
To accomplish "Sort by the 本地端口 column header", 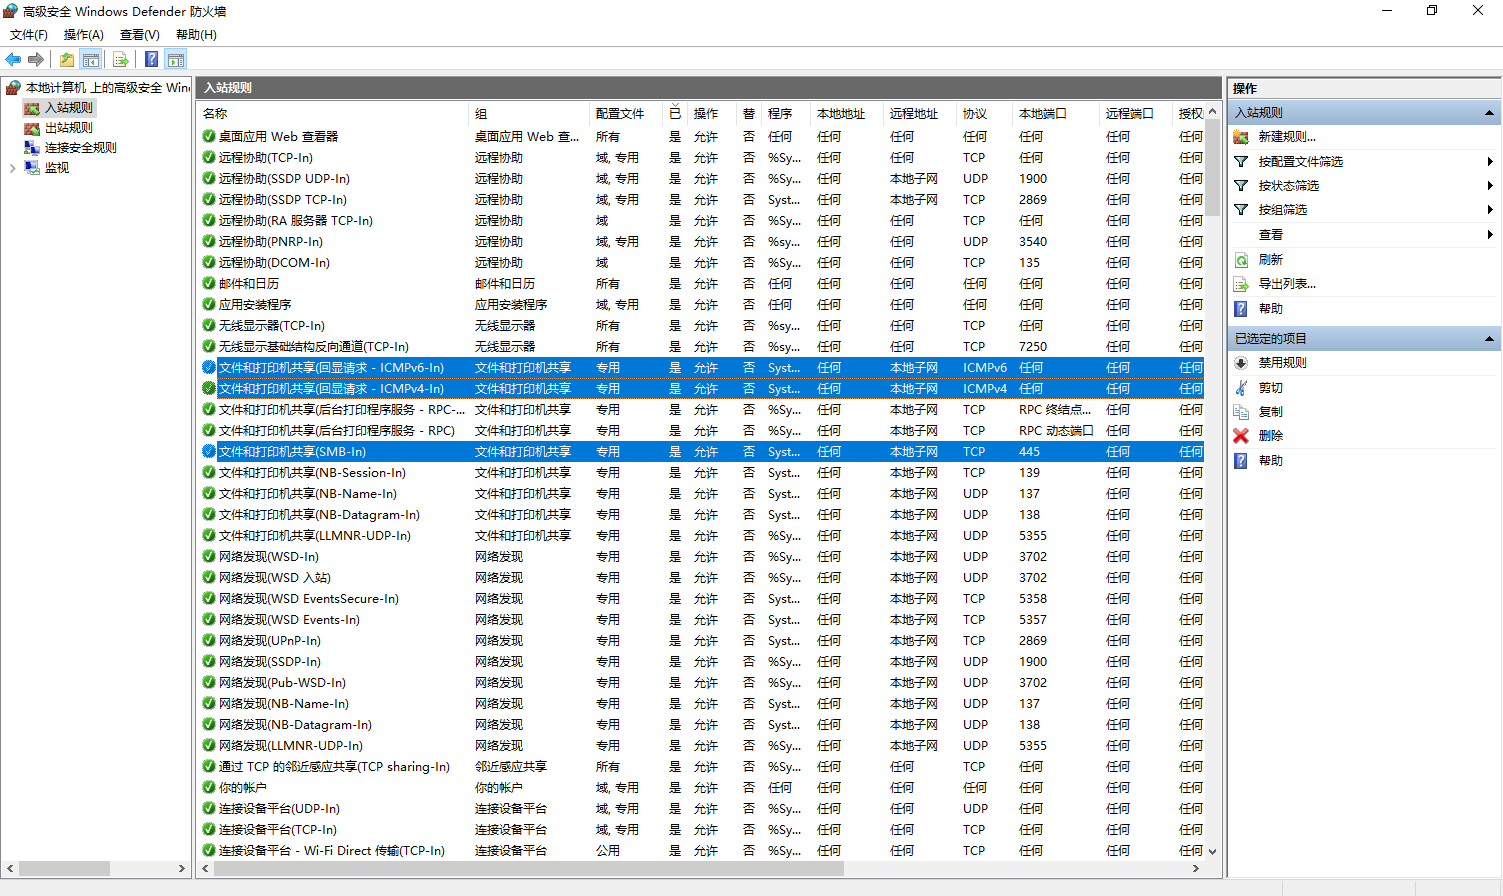I will point(1055,114).
